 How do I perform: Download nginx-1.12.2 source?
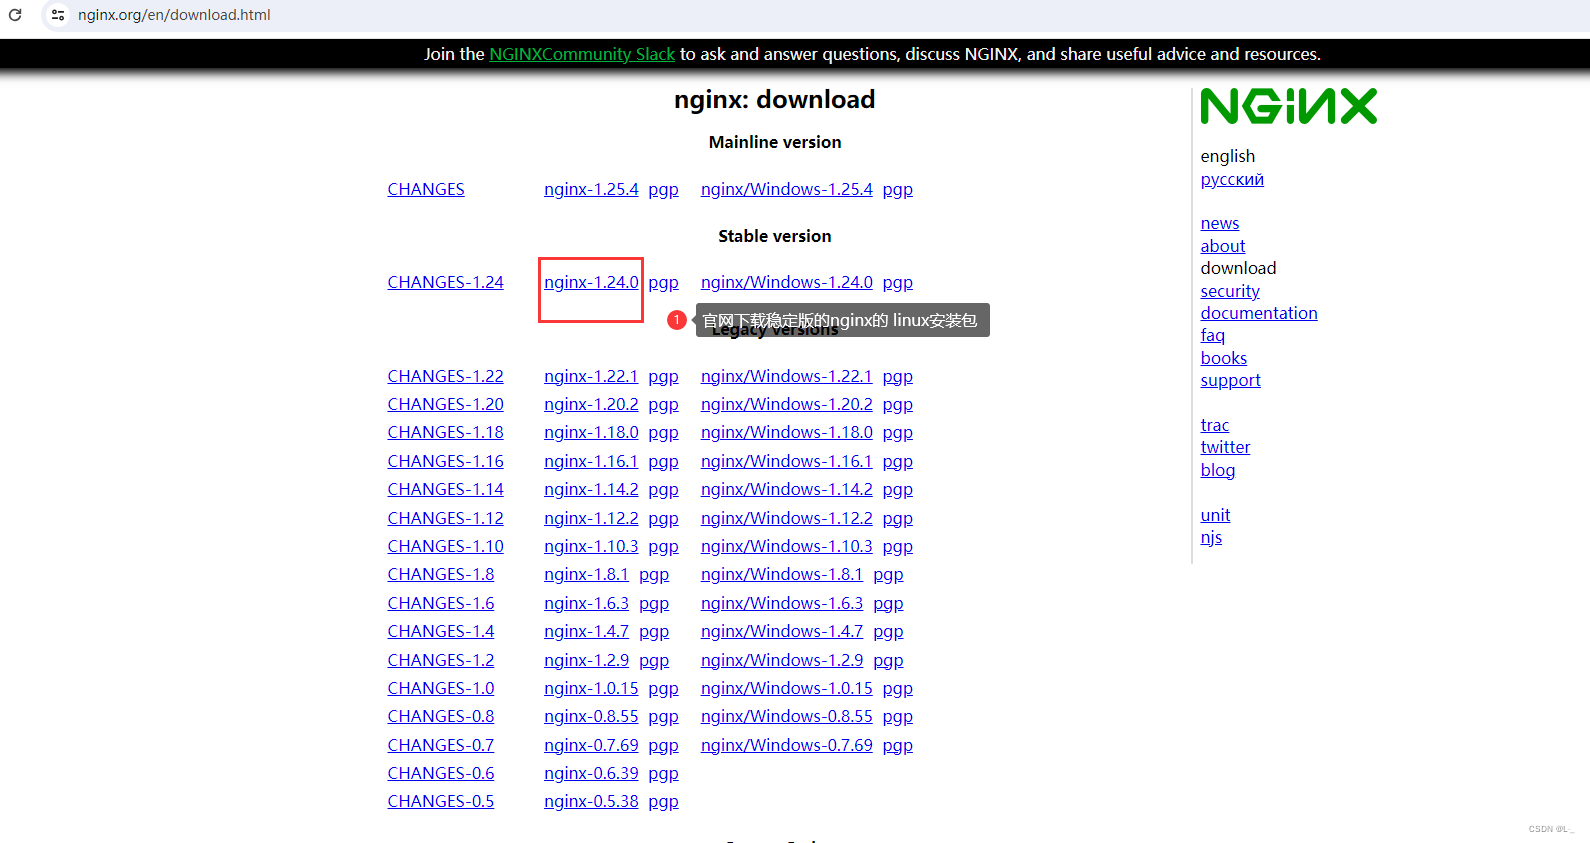[591, 518]
